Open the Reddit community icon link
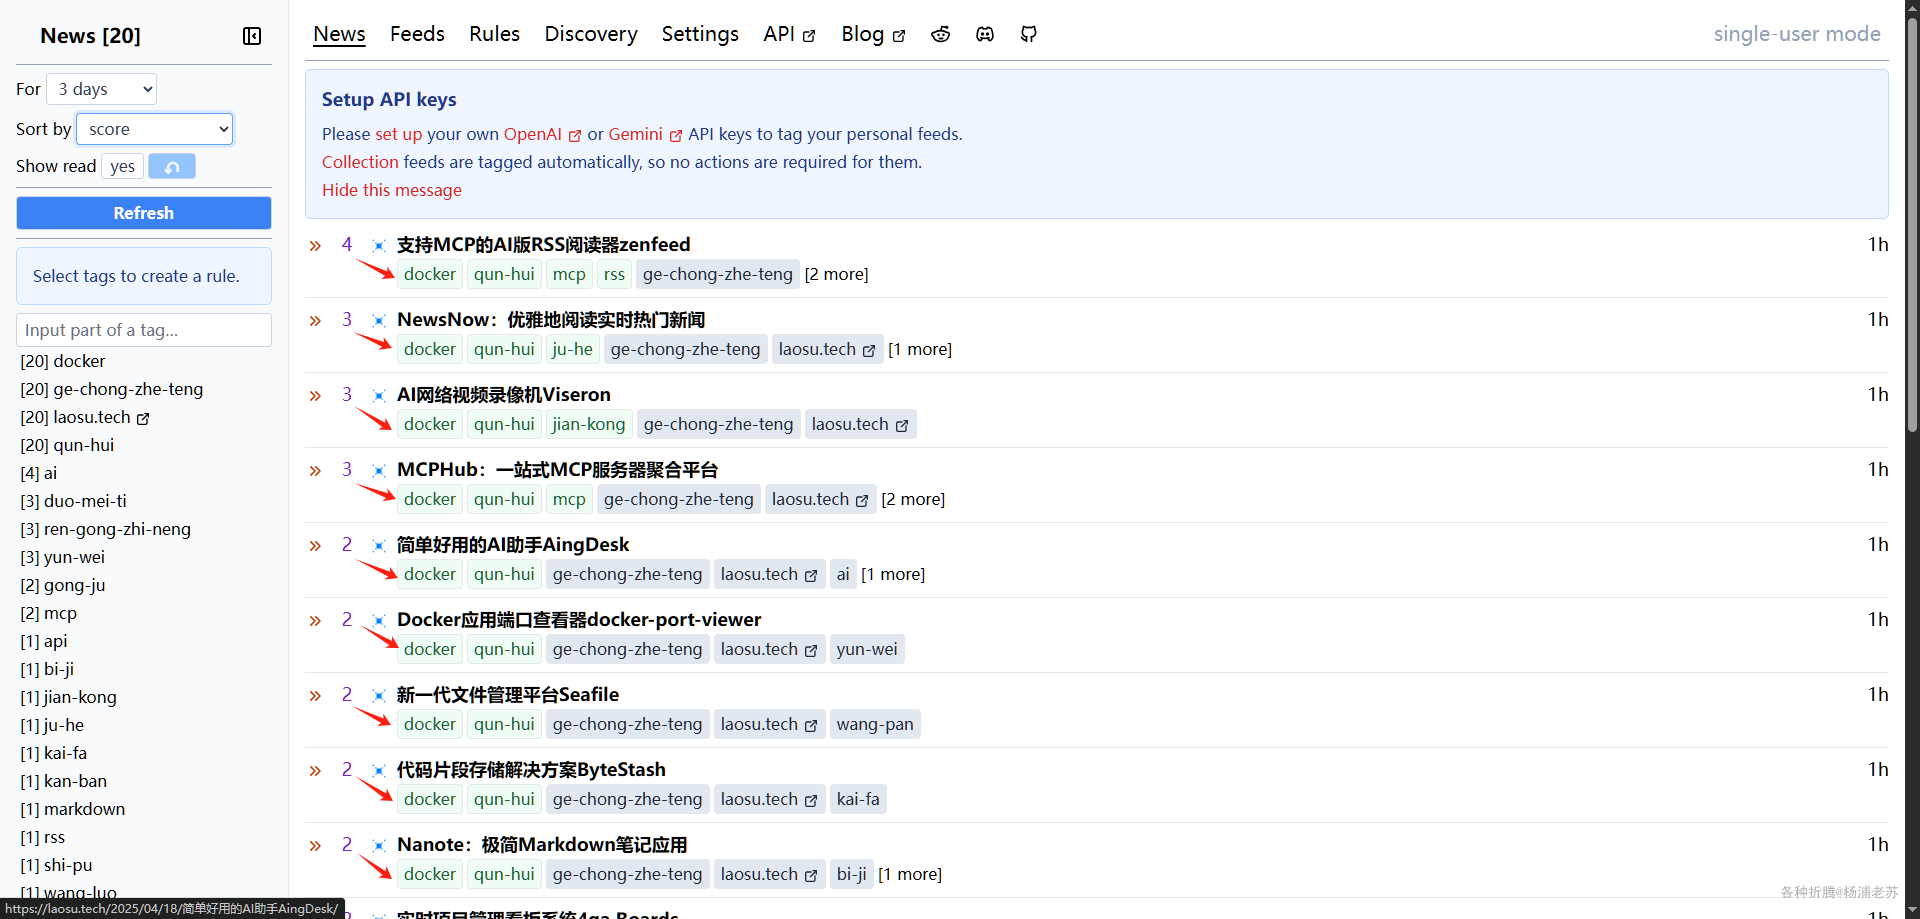This screenshot has width=1920, height=919. [x=941, y=34]
